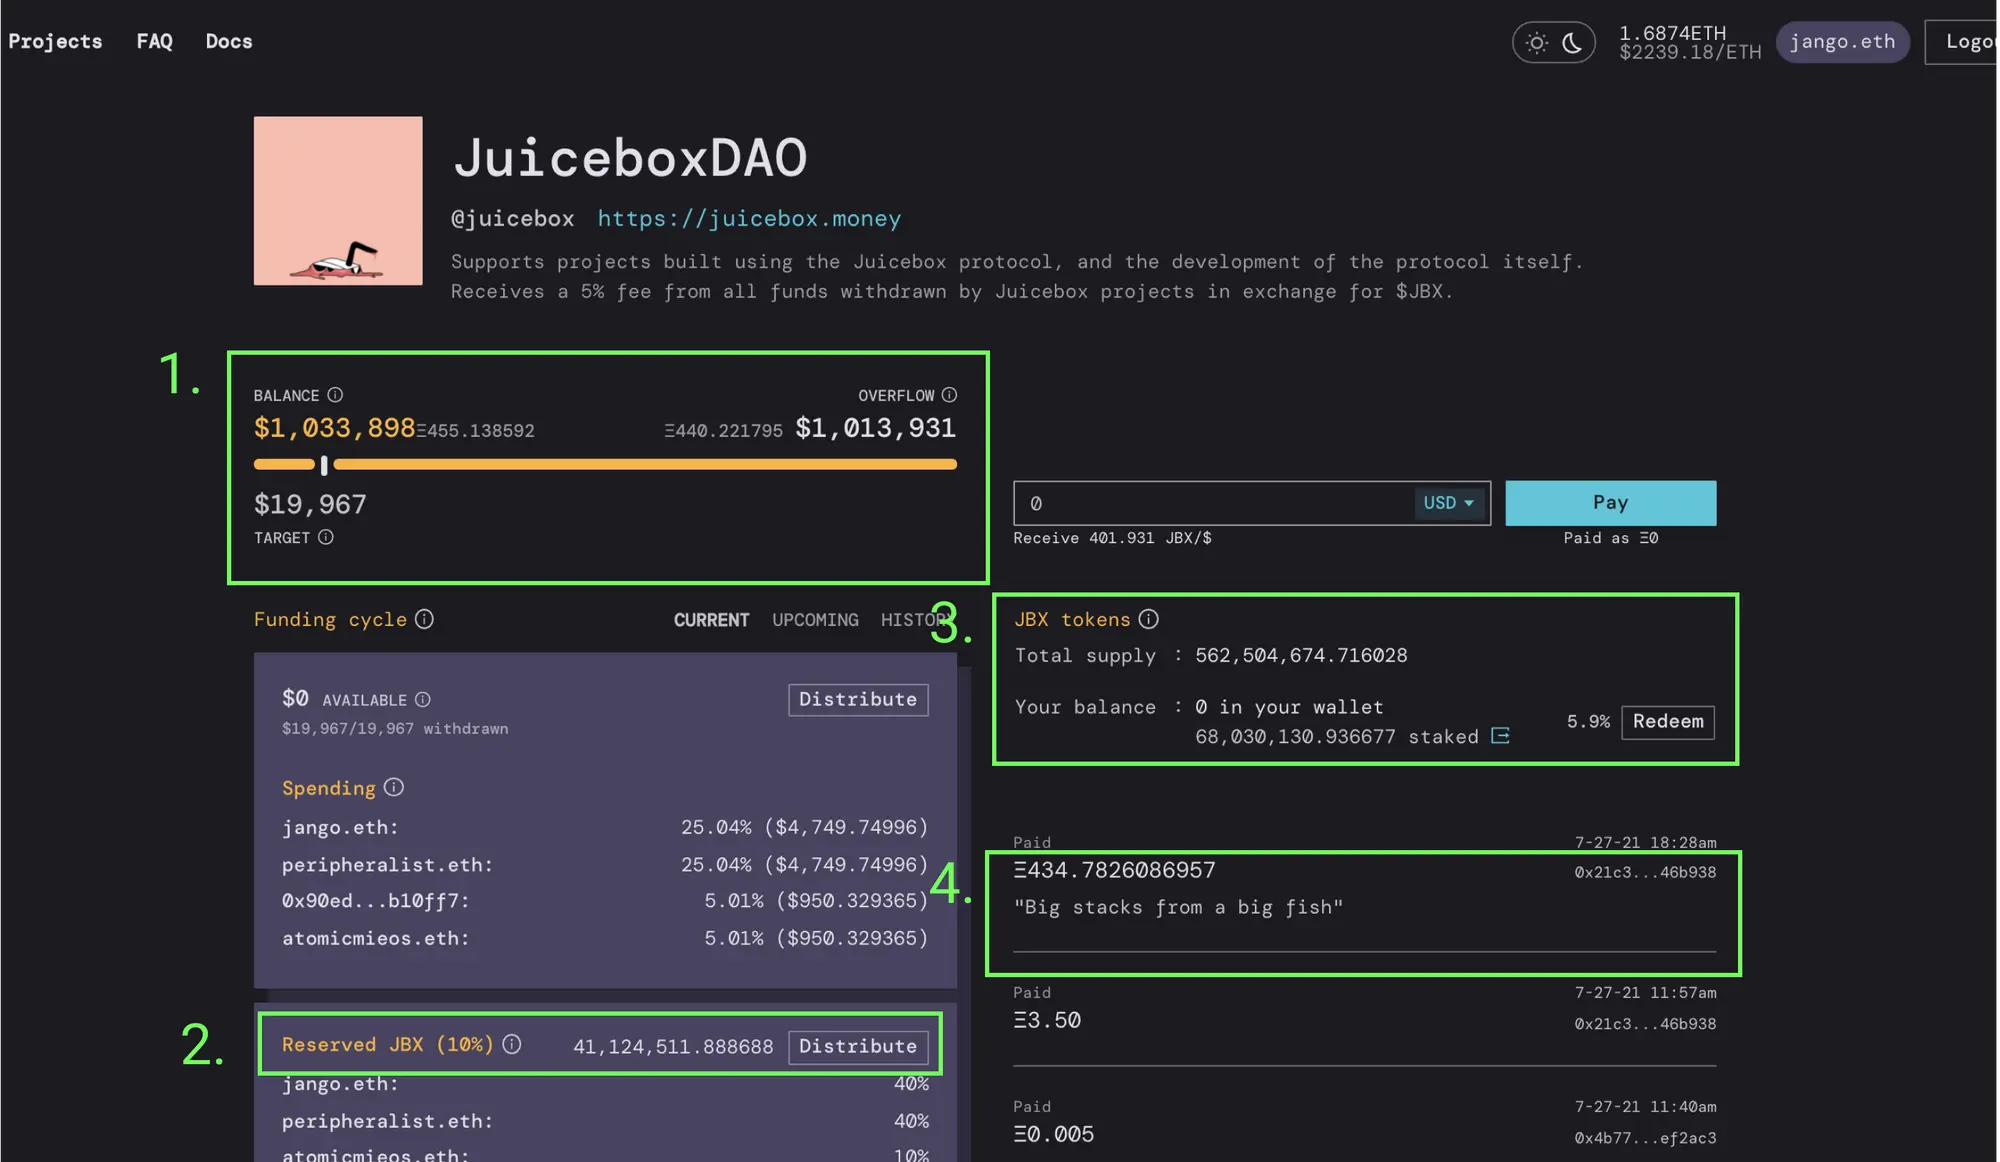
Task: Open the USD currency dropdown
Action: (1448, 503)
